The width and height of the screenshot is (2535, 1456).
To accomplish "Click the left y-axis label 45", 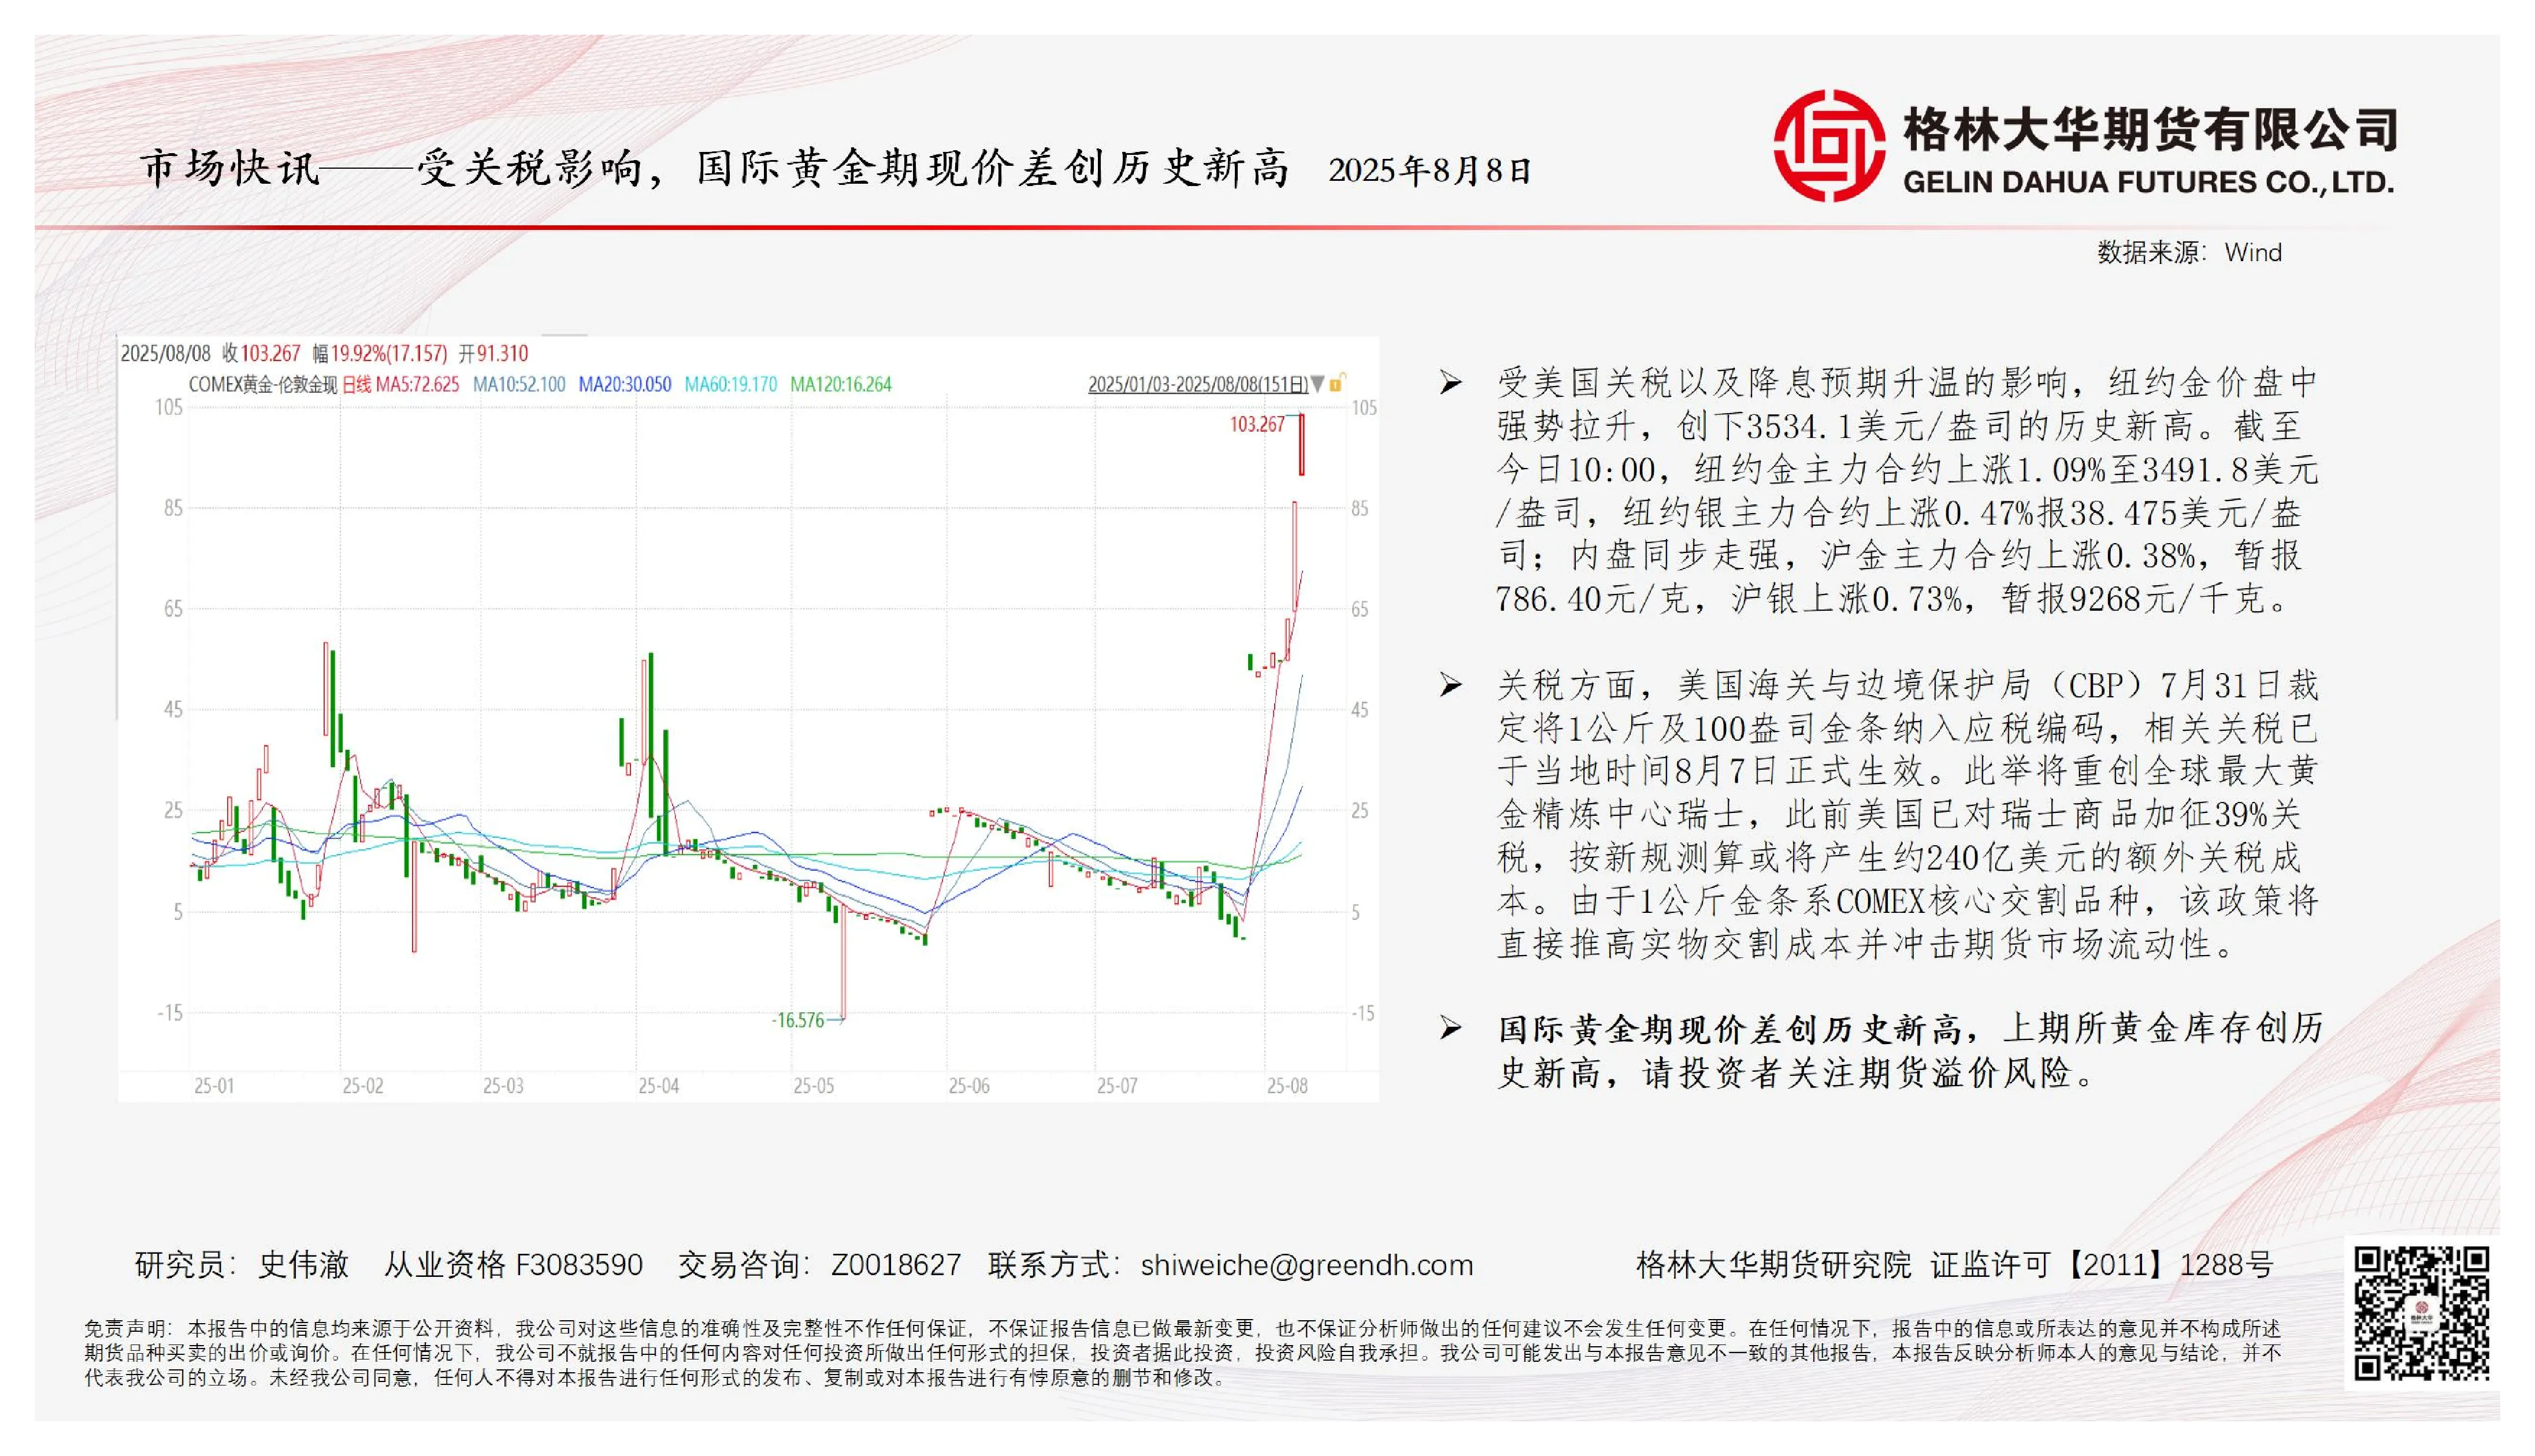I will pyautogui.click(x=174, y=710).
